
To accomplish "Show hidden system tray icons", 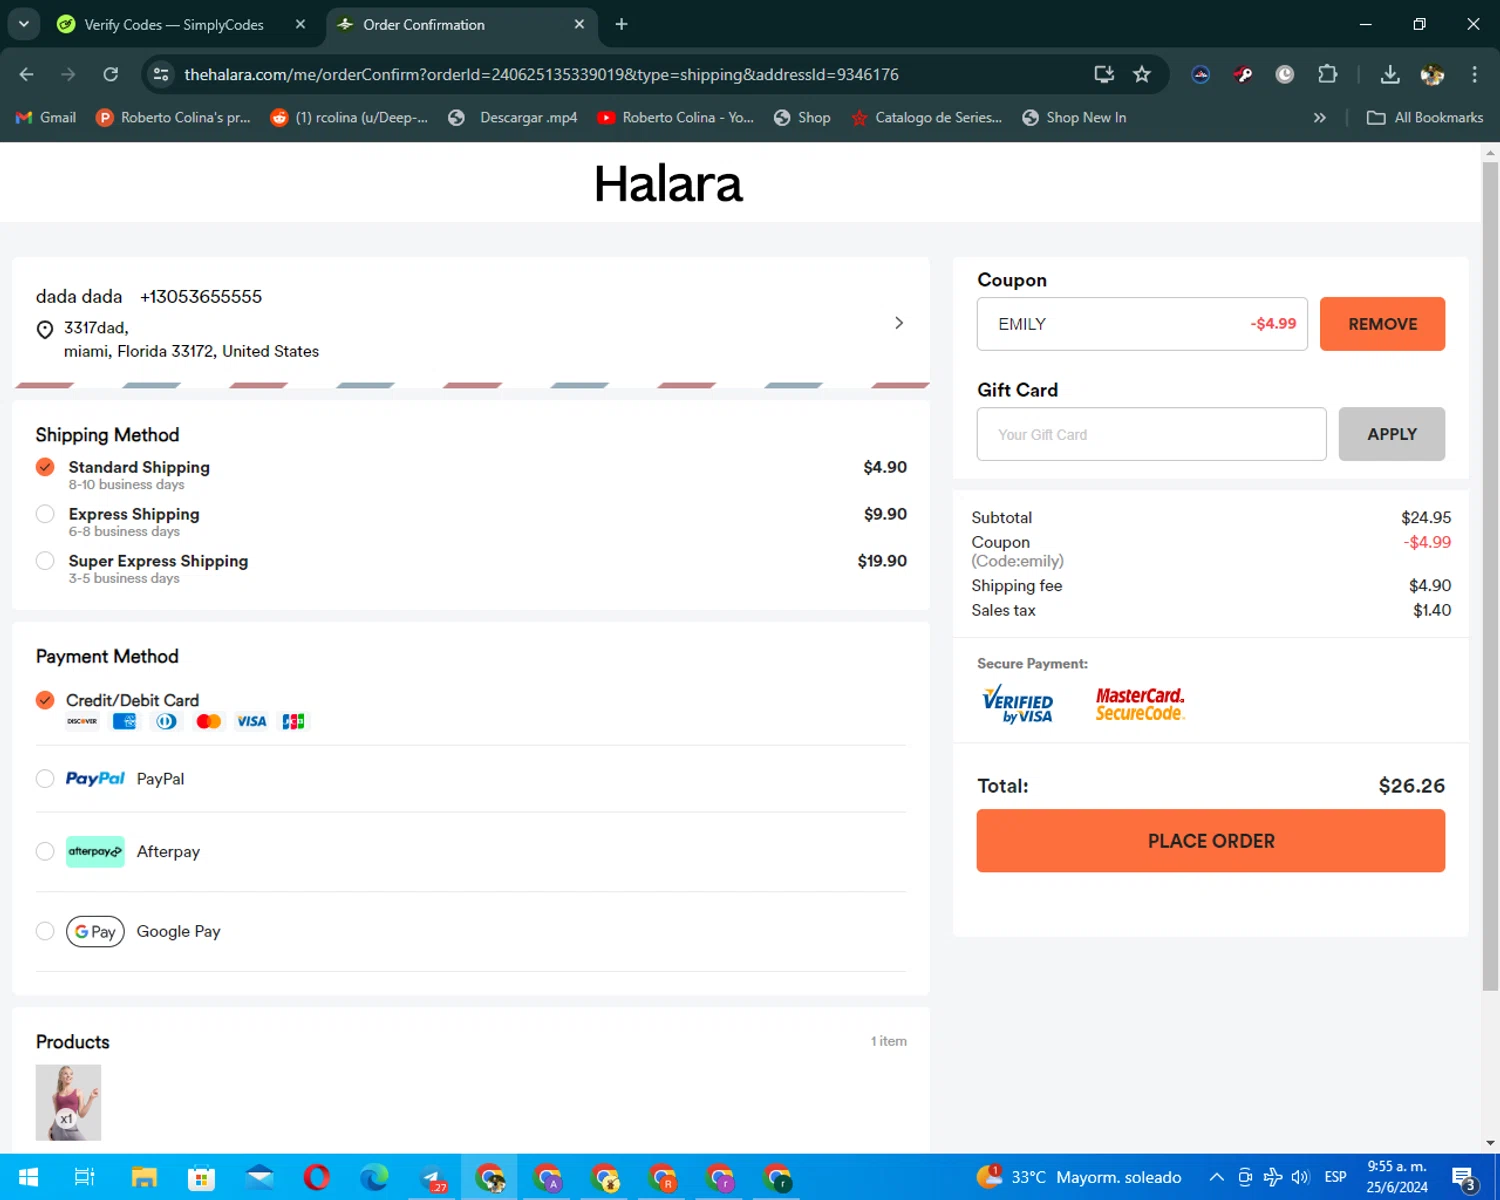I will coord(1216,1177).
